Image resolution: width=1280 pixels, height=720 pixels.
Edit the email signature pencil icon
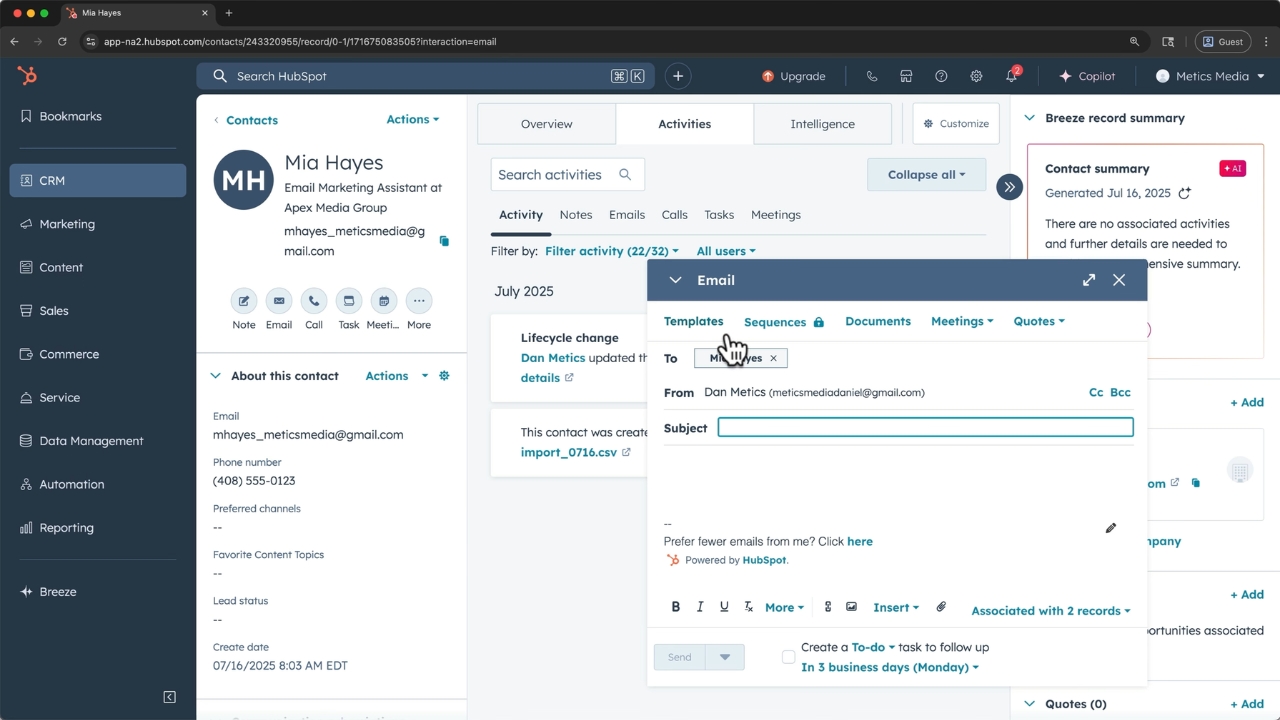(1111, 528)
